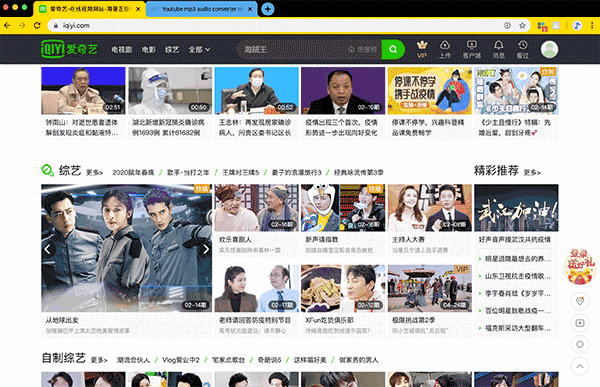Viewport: 600px width, 387px height.
Task: Close the Youtube mp3 audio converter tab
Action: pyautogui.click(x=250, y=9)
